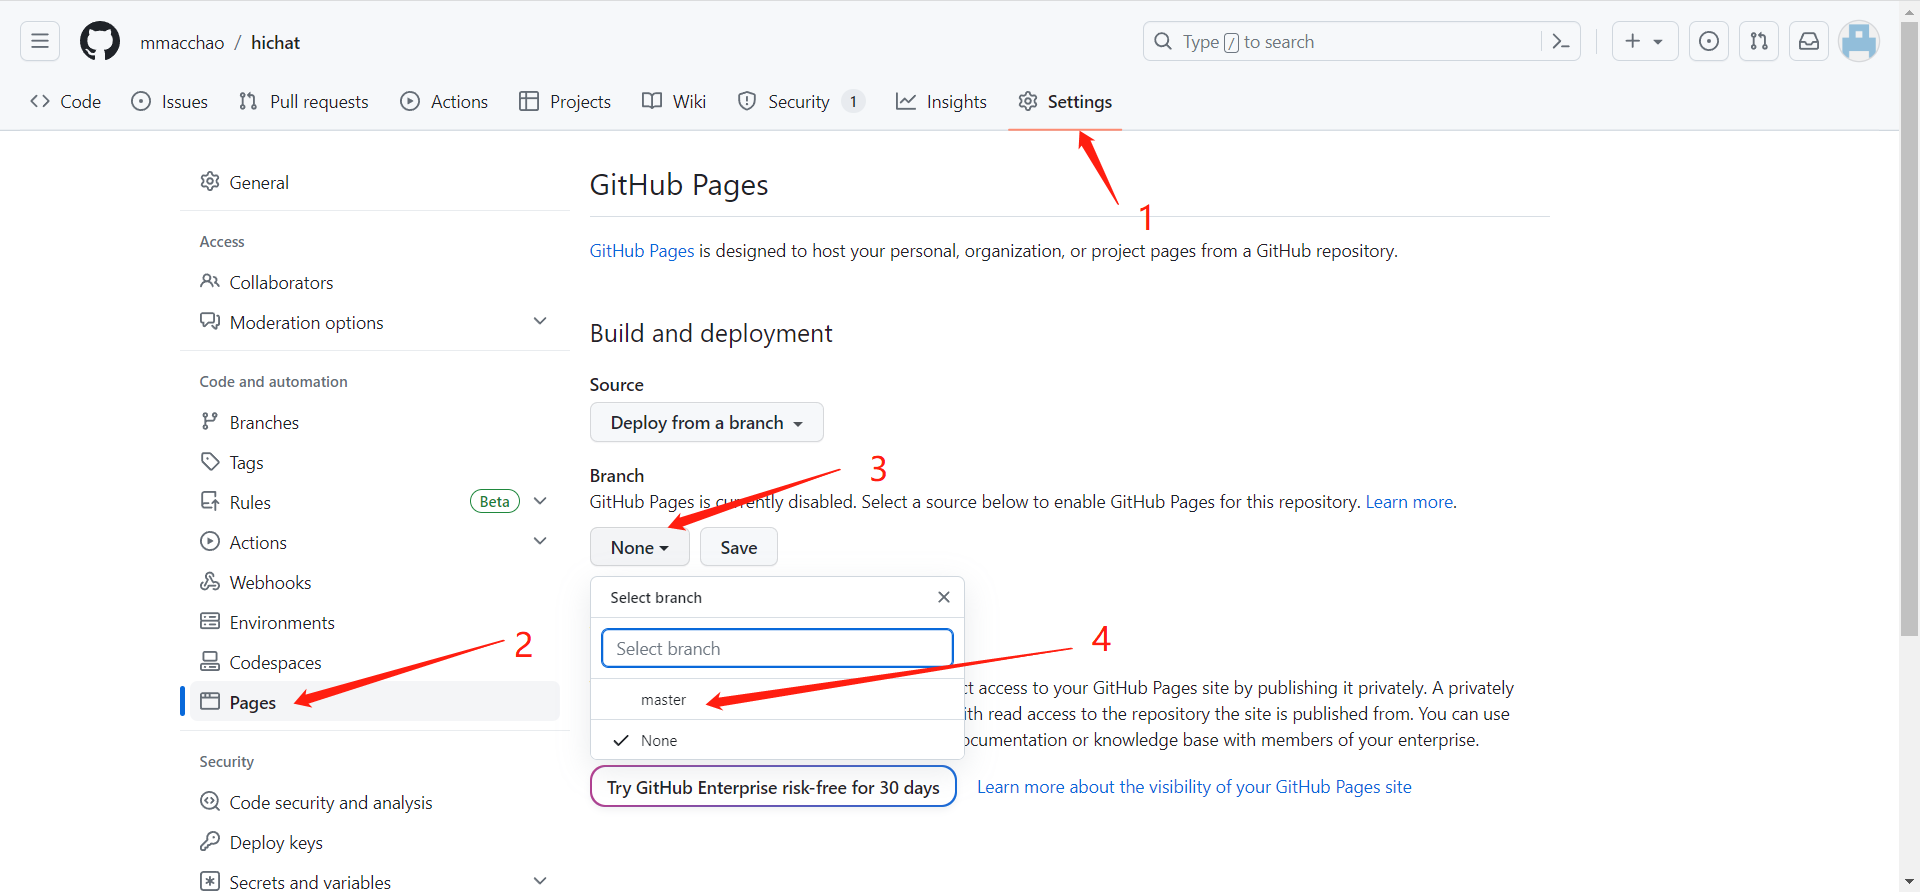Click the Beta label next to Rules
This screenshot has width=1920, height=892.
(x=495, y=502)
